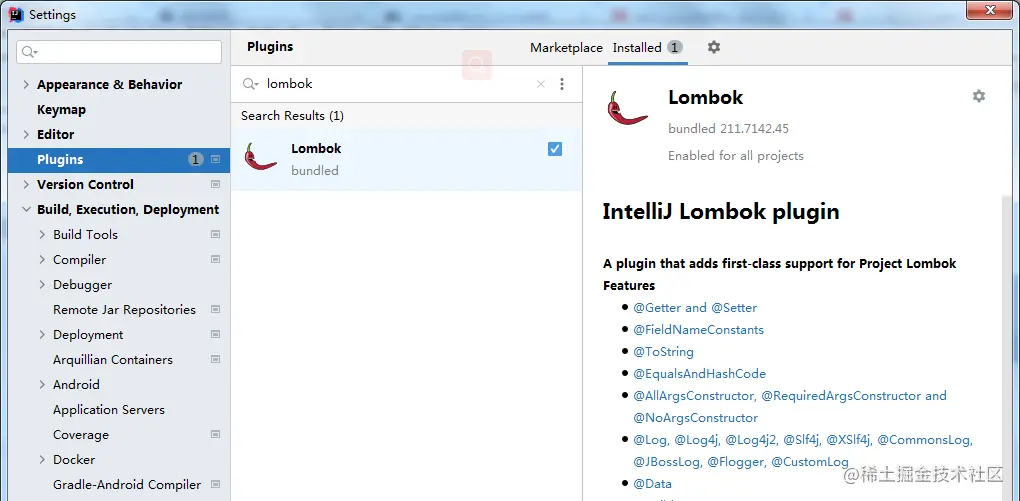This screenshot has height=501, width=1020.
Task: Open Keymap settings
Action: [x=61, y=109]
